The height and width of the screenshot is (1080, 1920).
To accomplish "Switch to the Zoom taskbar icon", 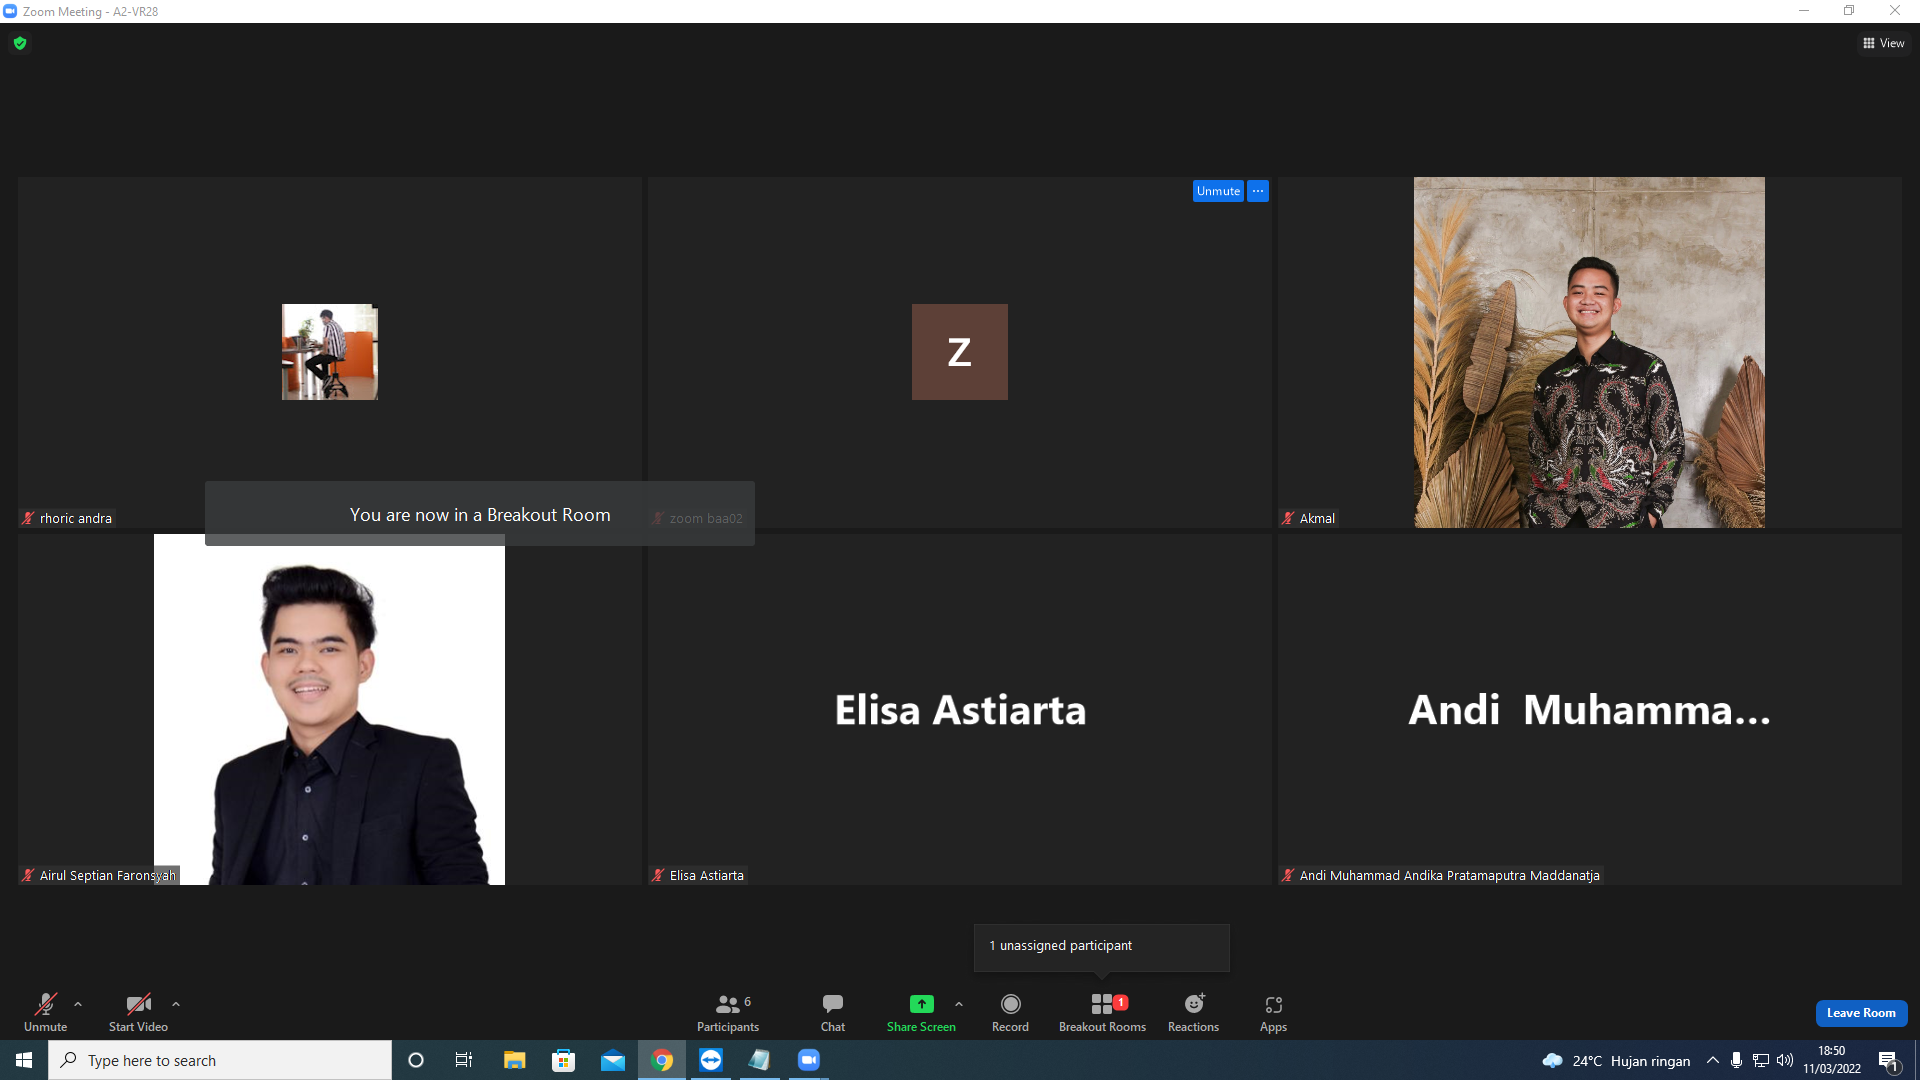I will pos(809,1060).
